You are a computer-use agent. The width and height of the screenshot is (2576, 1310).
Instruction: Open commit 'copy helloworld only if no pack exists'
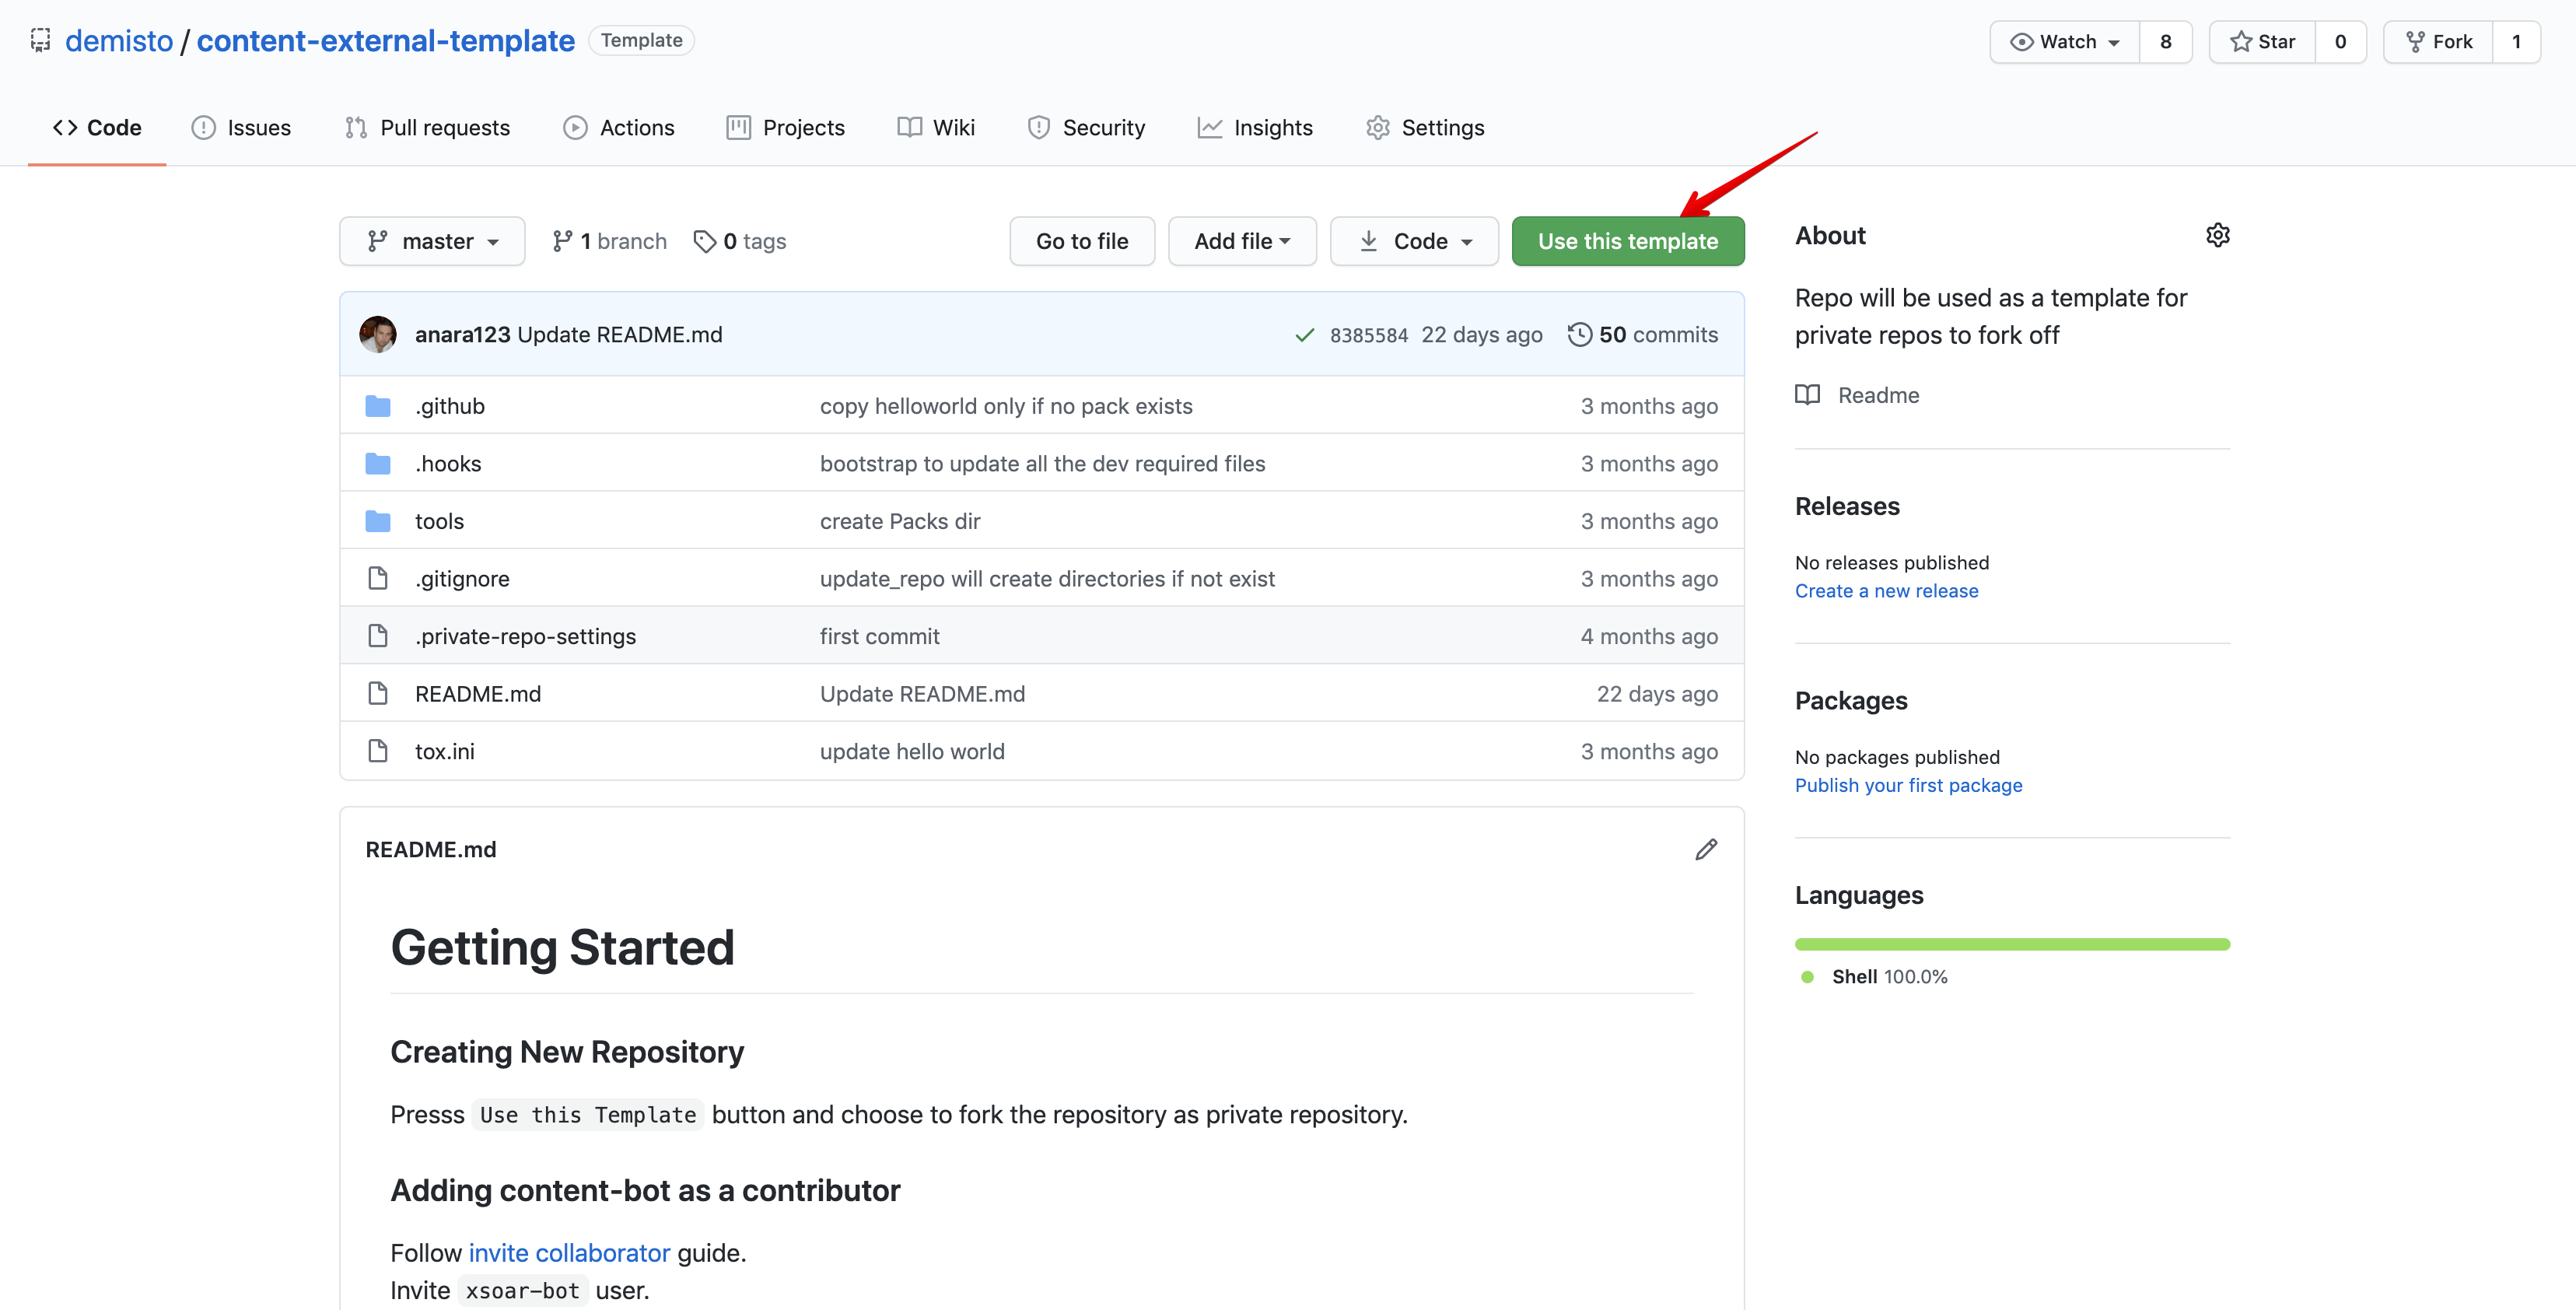point(1006,406)
